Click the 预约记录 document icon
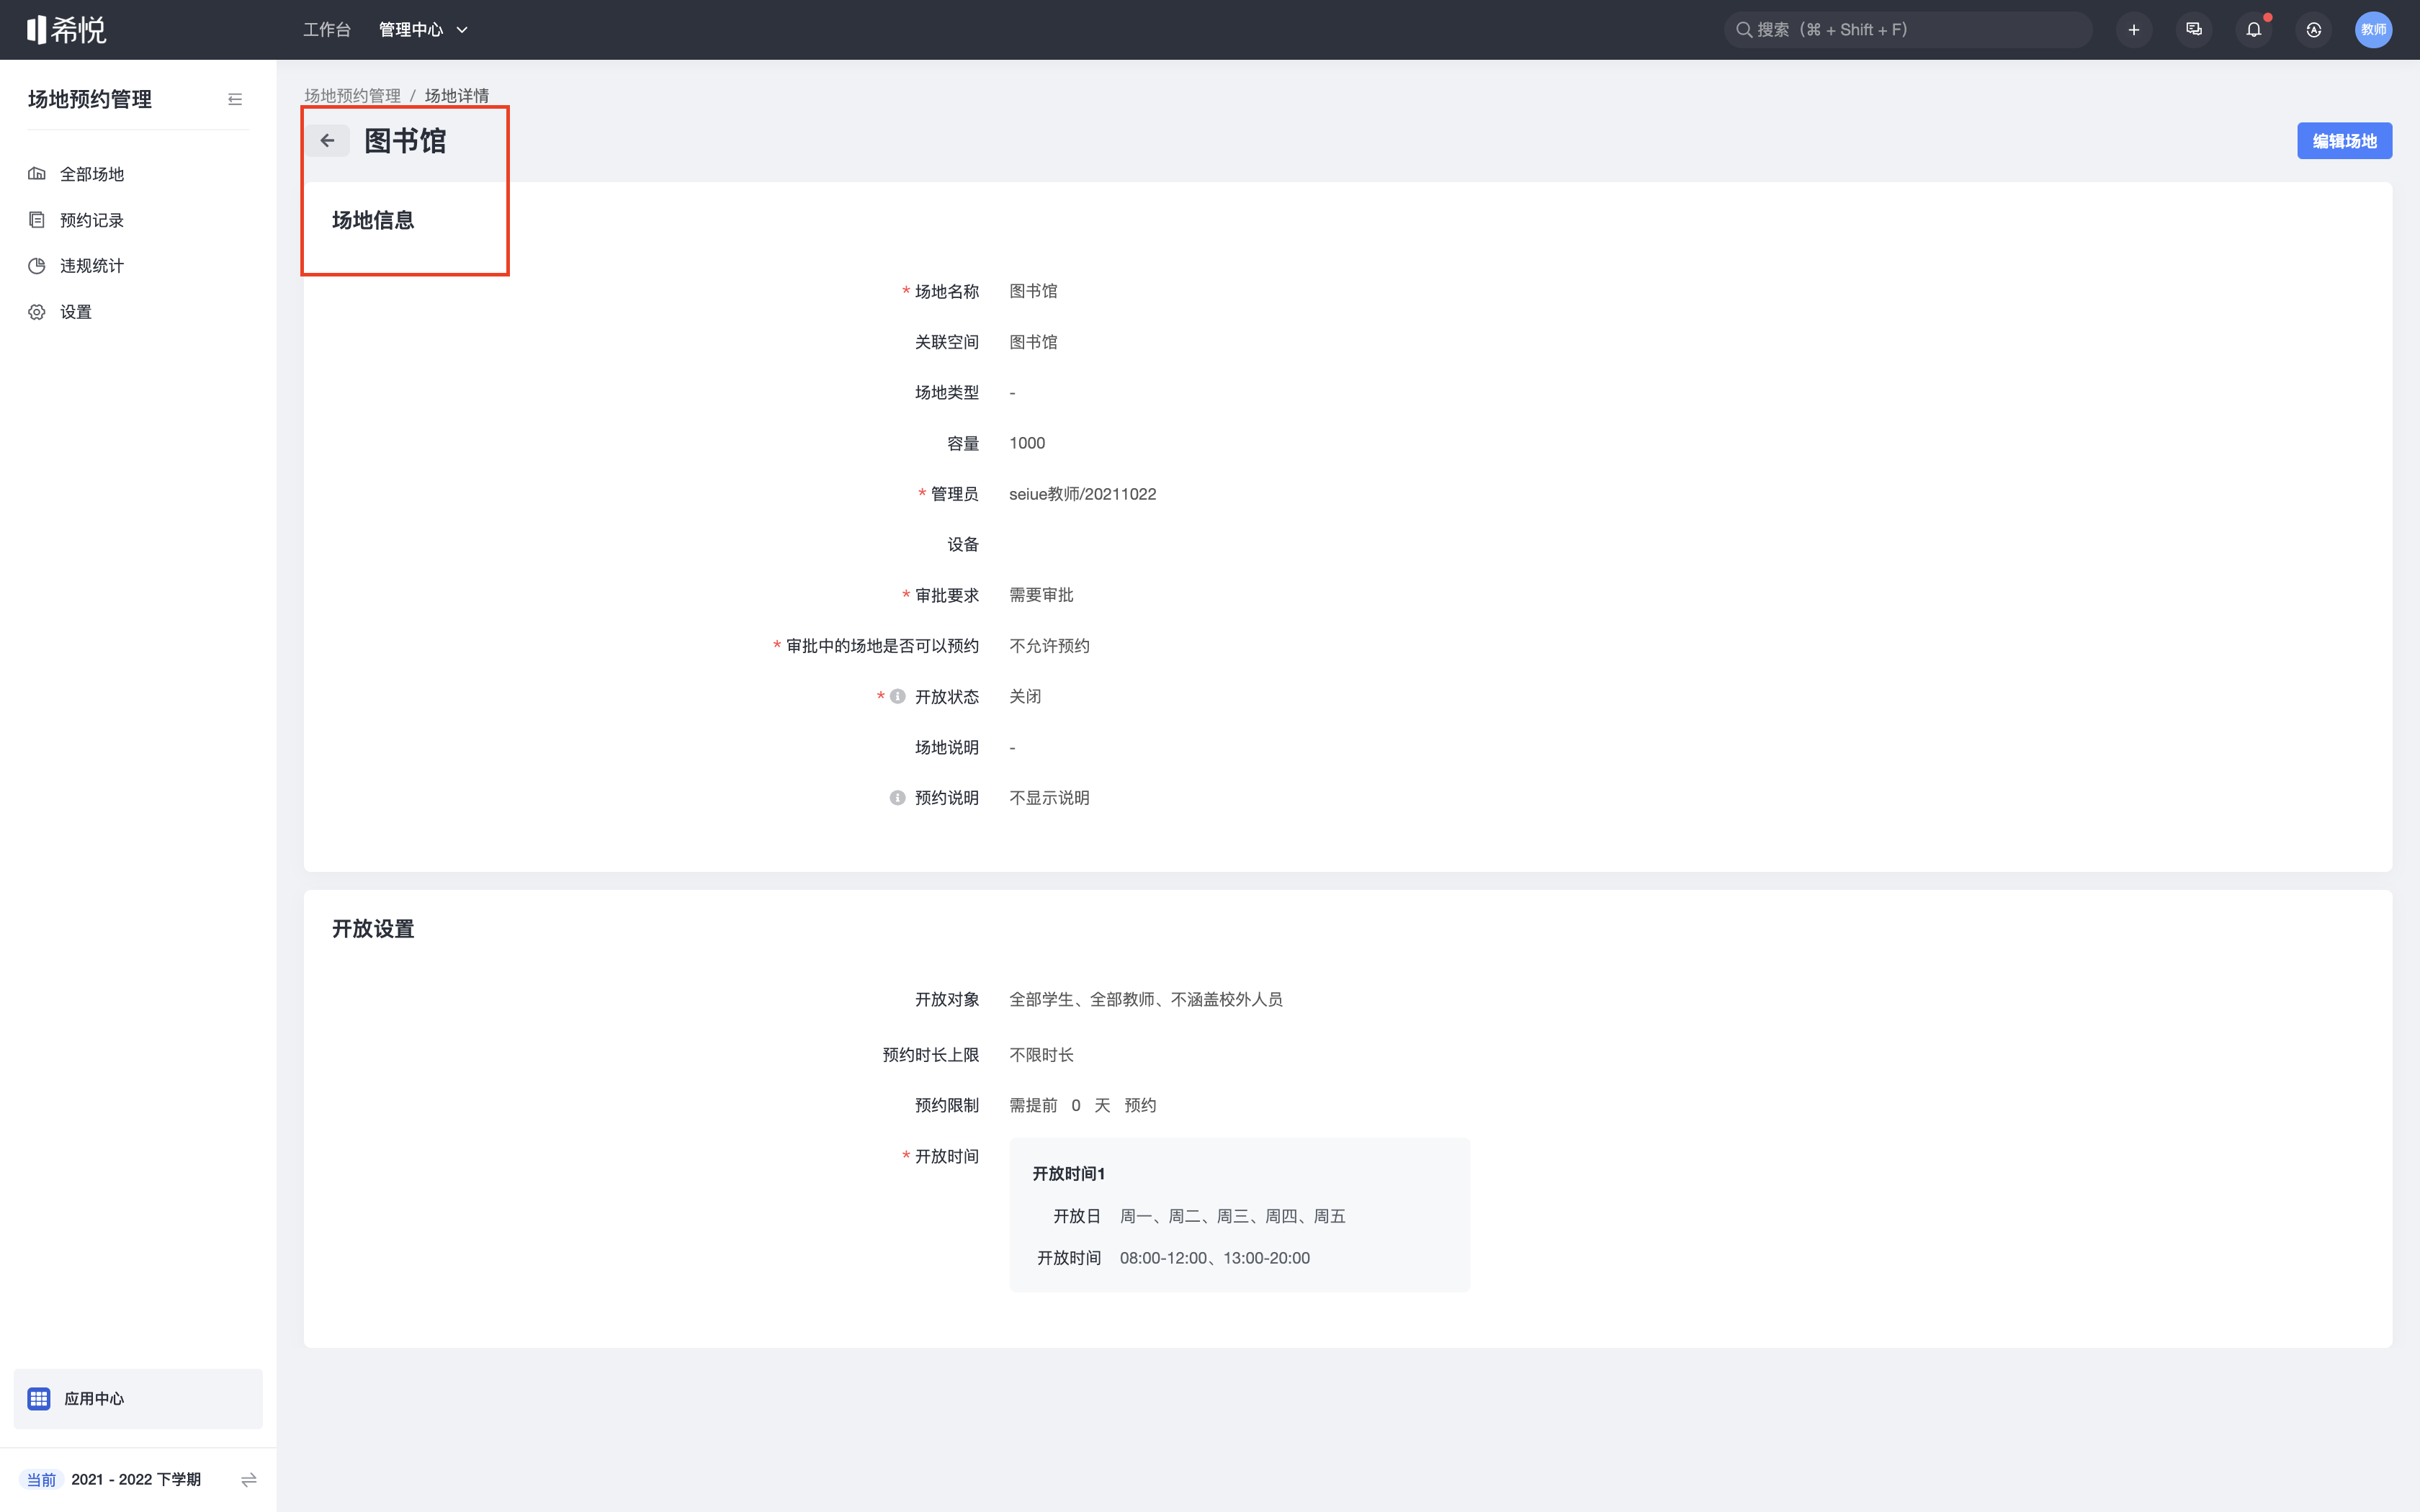2420x1512 pixels. coord(37,220)
